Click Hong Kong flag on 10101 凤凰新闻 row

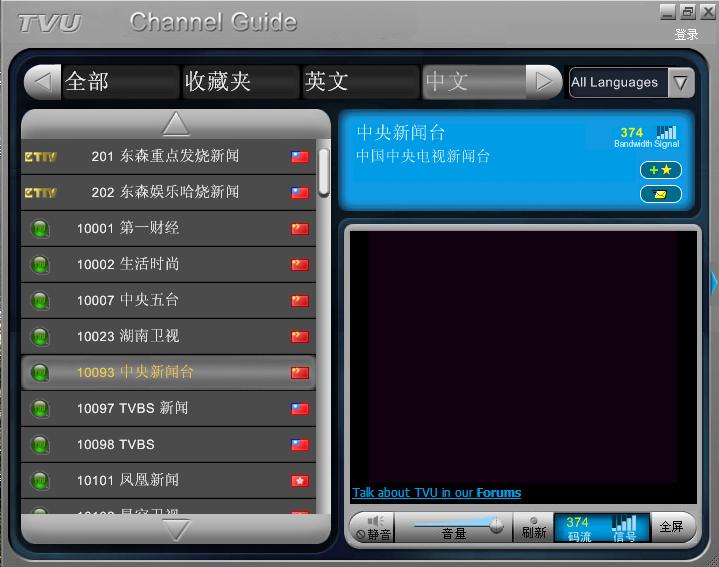(300, 480)
